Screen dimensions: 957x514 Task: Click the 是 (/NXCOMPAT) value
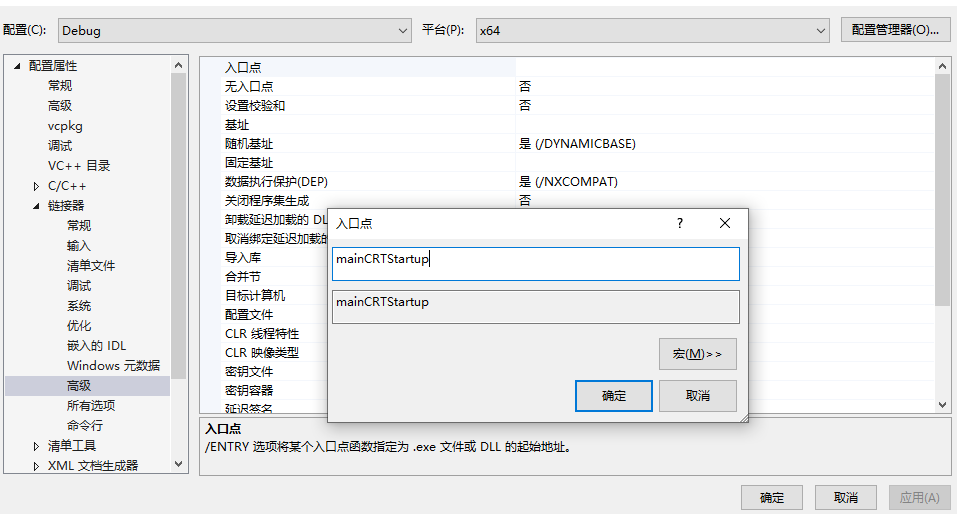(x=568, y=181)
